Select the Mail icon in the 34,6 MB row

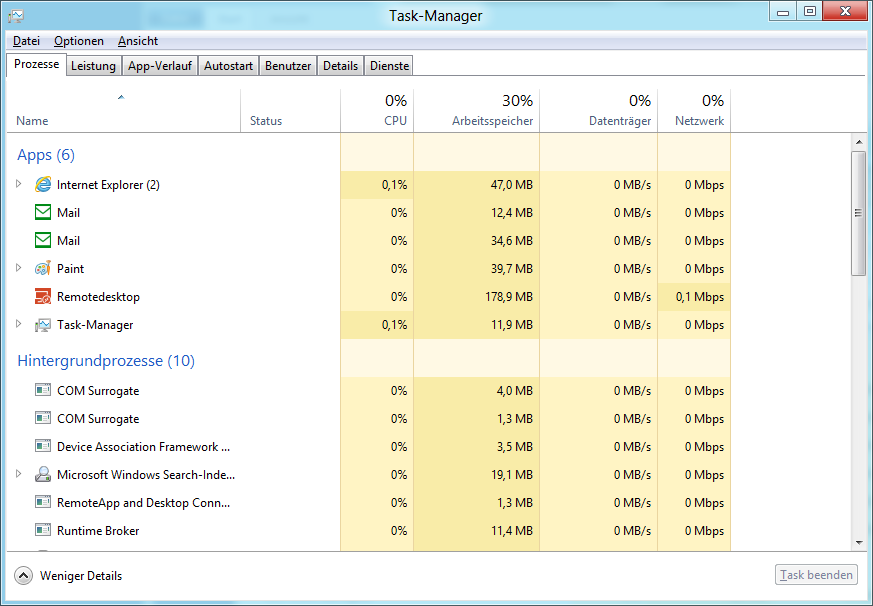click(43, 240)
